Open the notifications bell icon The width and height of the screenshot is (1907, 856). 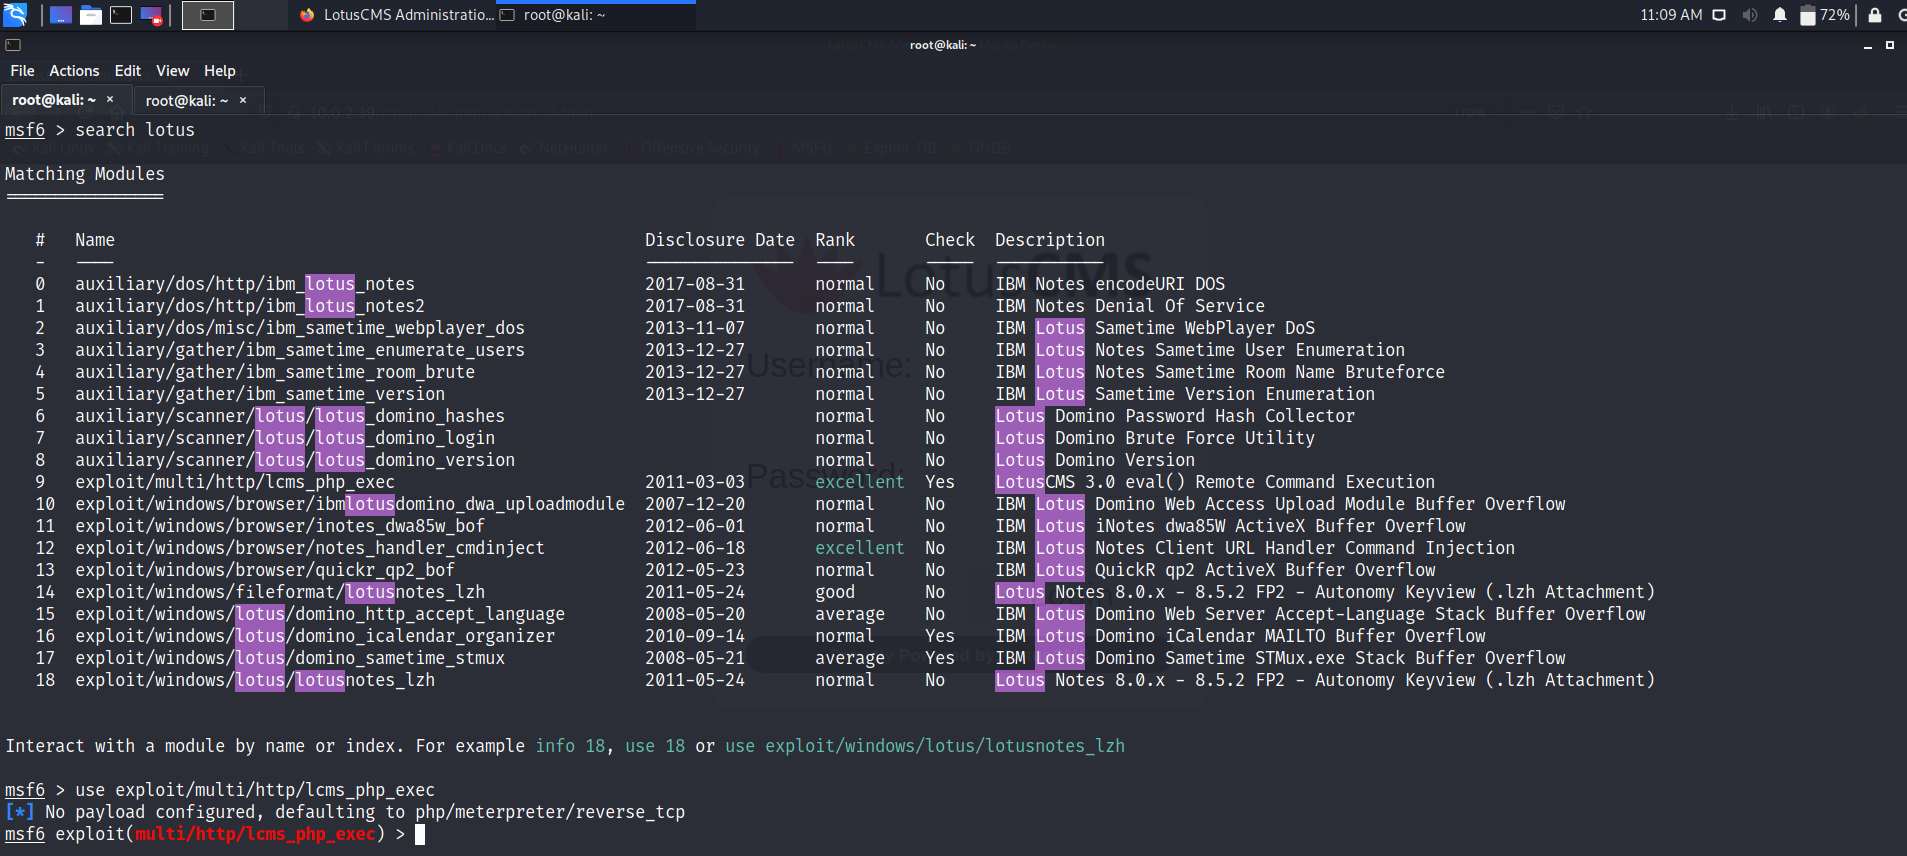pos(1780,15)
